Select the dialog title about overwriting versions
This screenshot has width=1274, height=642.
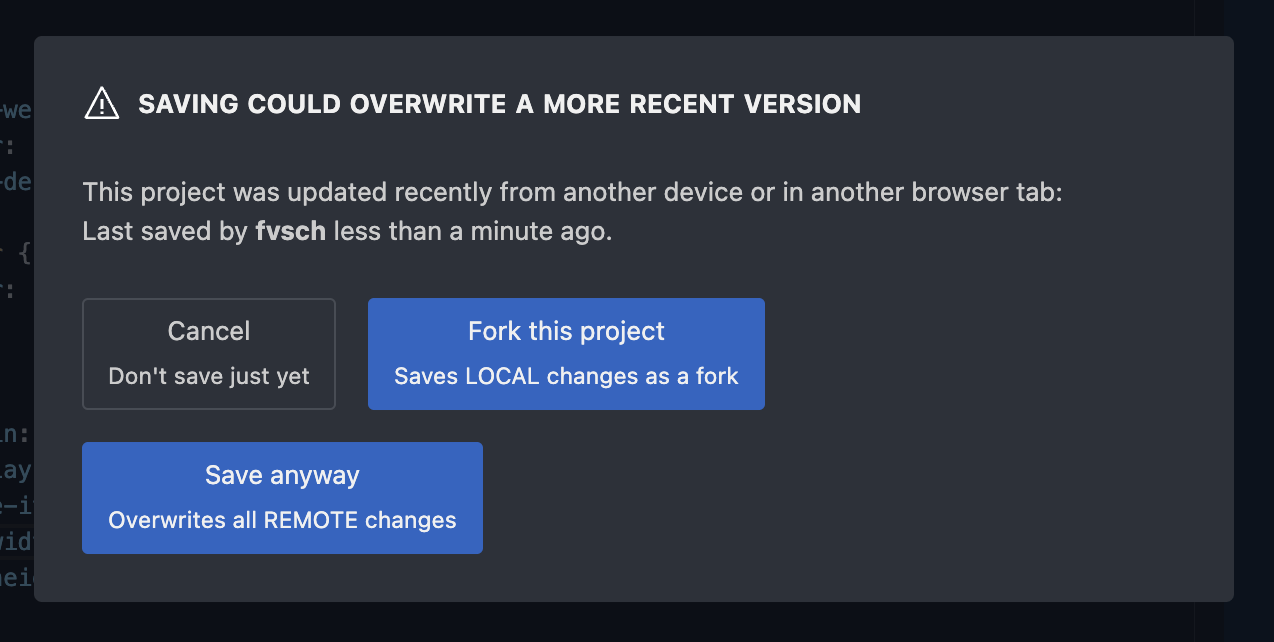tap(500, 103)
